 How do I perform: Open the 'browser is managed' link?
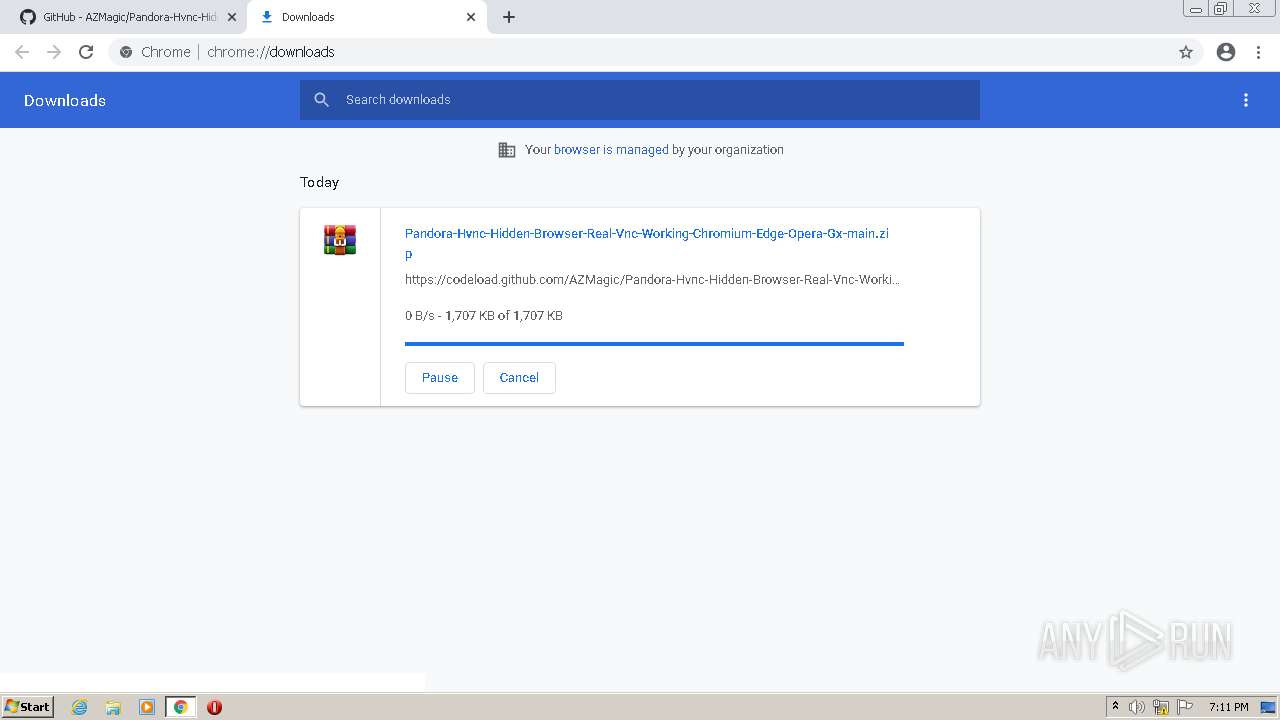611,150
